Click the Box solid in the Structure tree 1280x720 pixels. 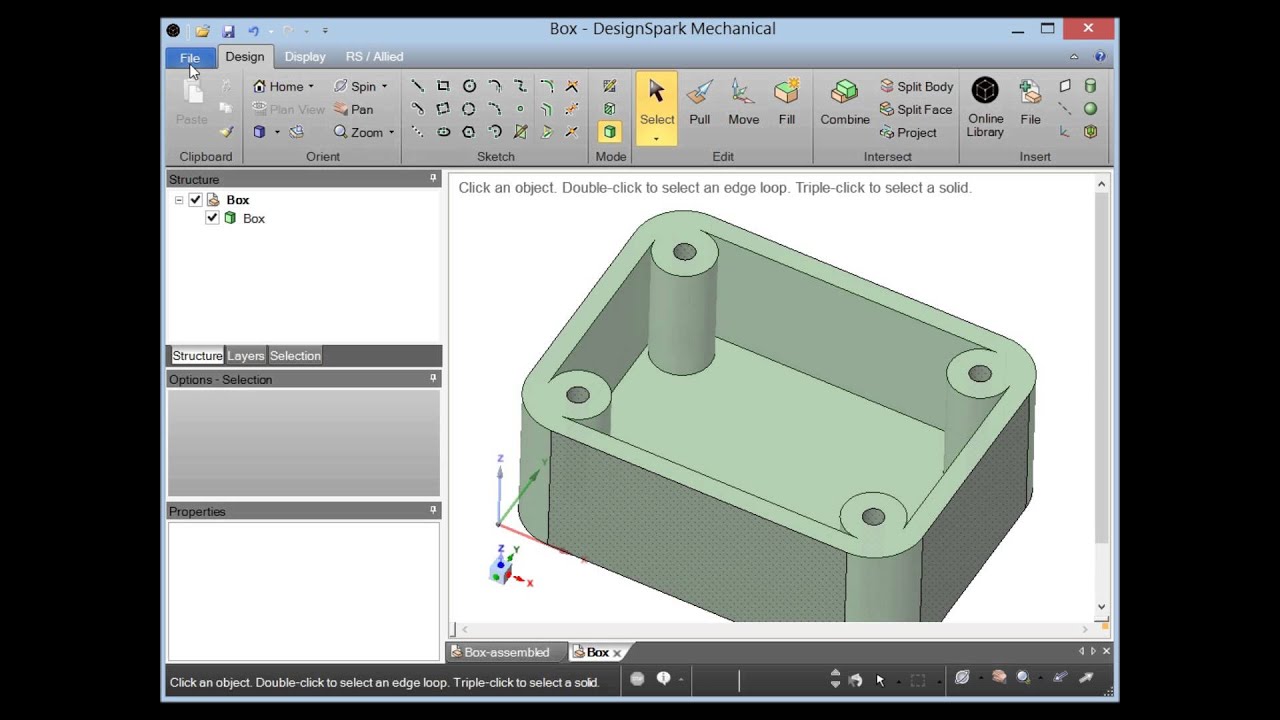[254, 218]
